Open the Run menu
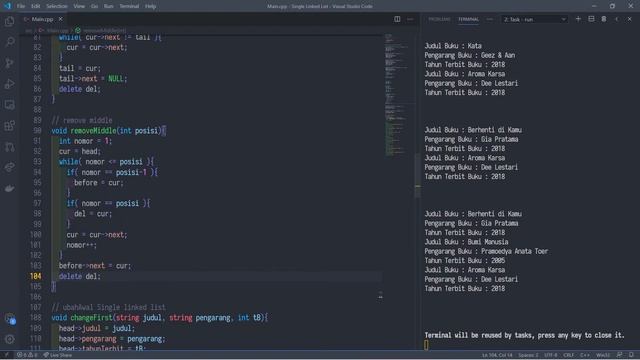This screenshot has width=640, height=360. 109,6
